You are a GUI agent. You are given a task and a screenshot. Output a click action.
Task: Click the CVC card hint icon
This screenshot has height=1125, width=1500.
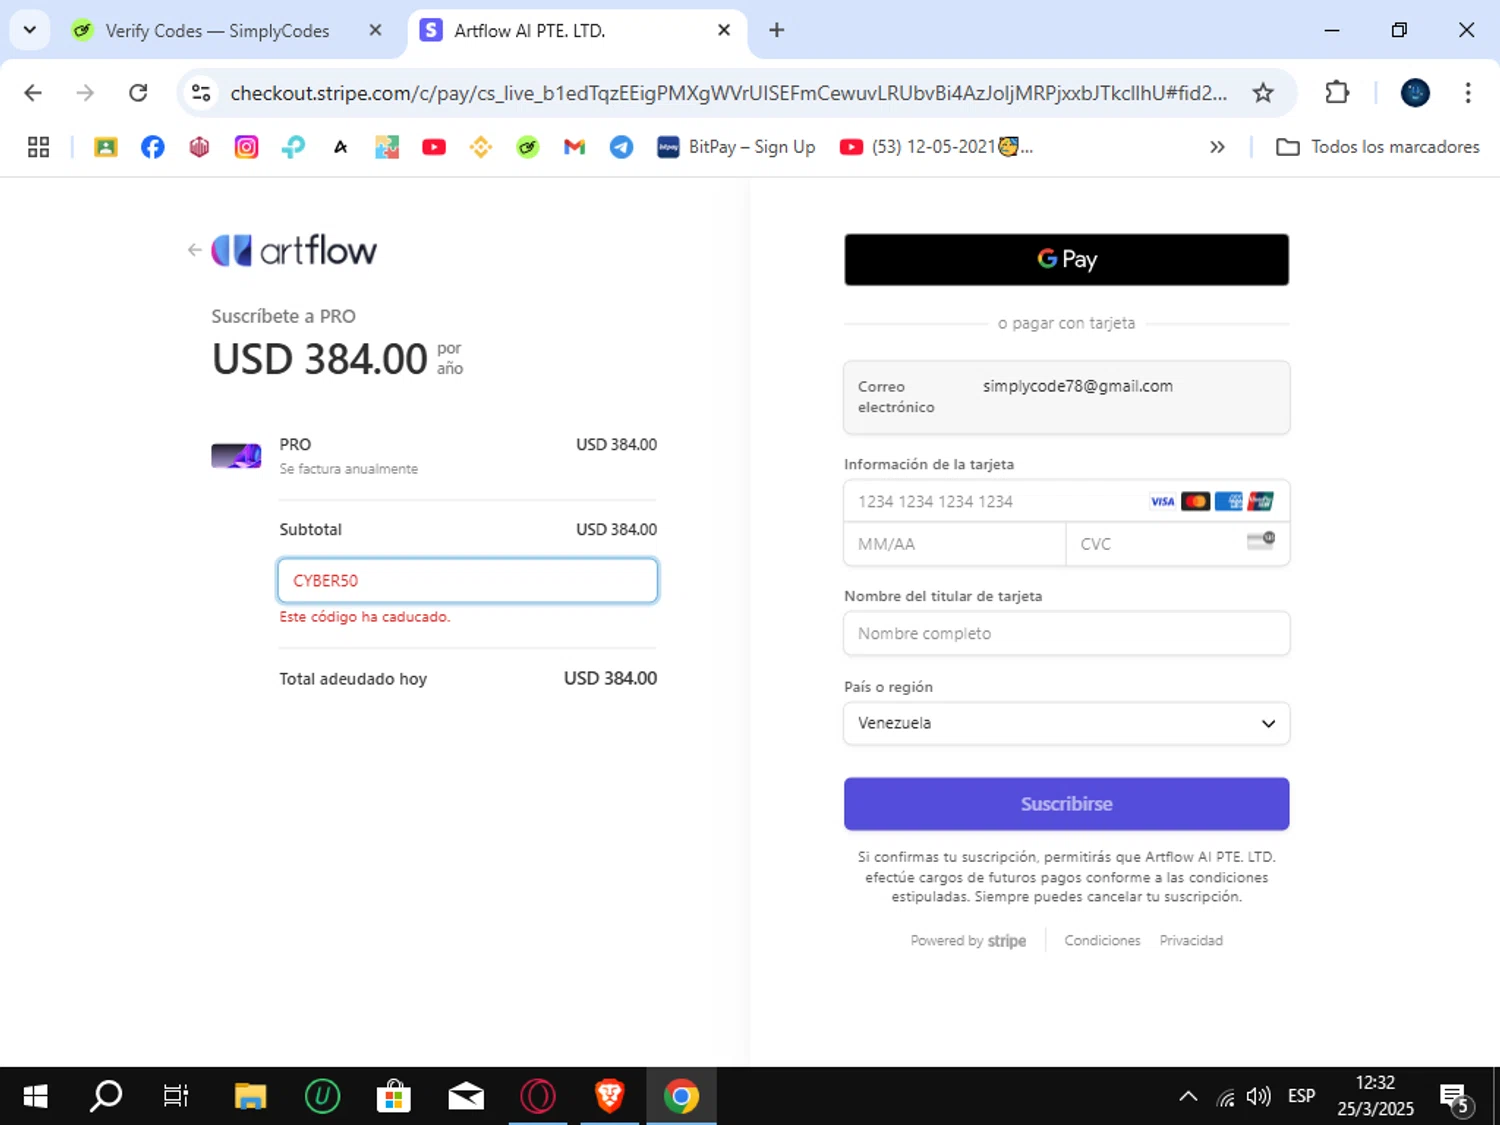(x=1261, y=541)
